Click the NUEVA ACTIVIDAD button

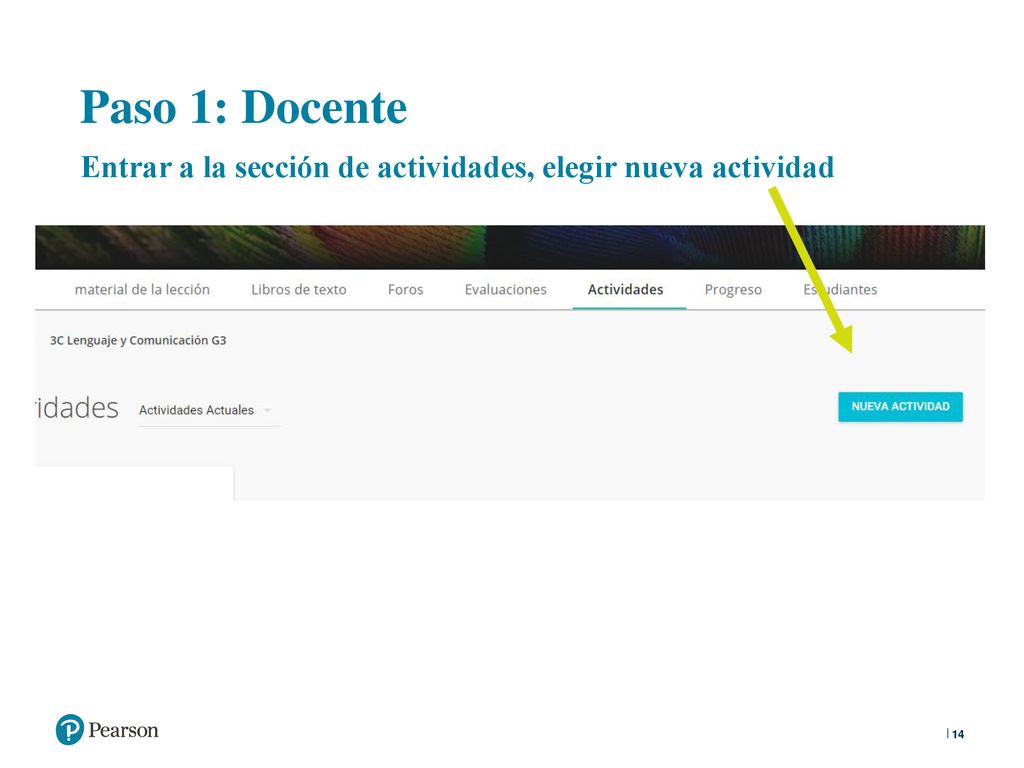coord(900,406)
